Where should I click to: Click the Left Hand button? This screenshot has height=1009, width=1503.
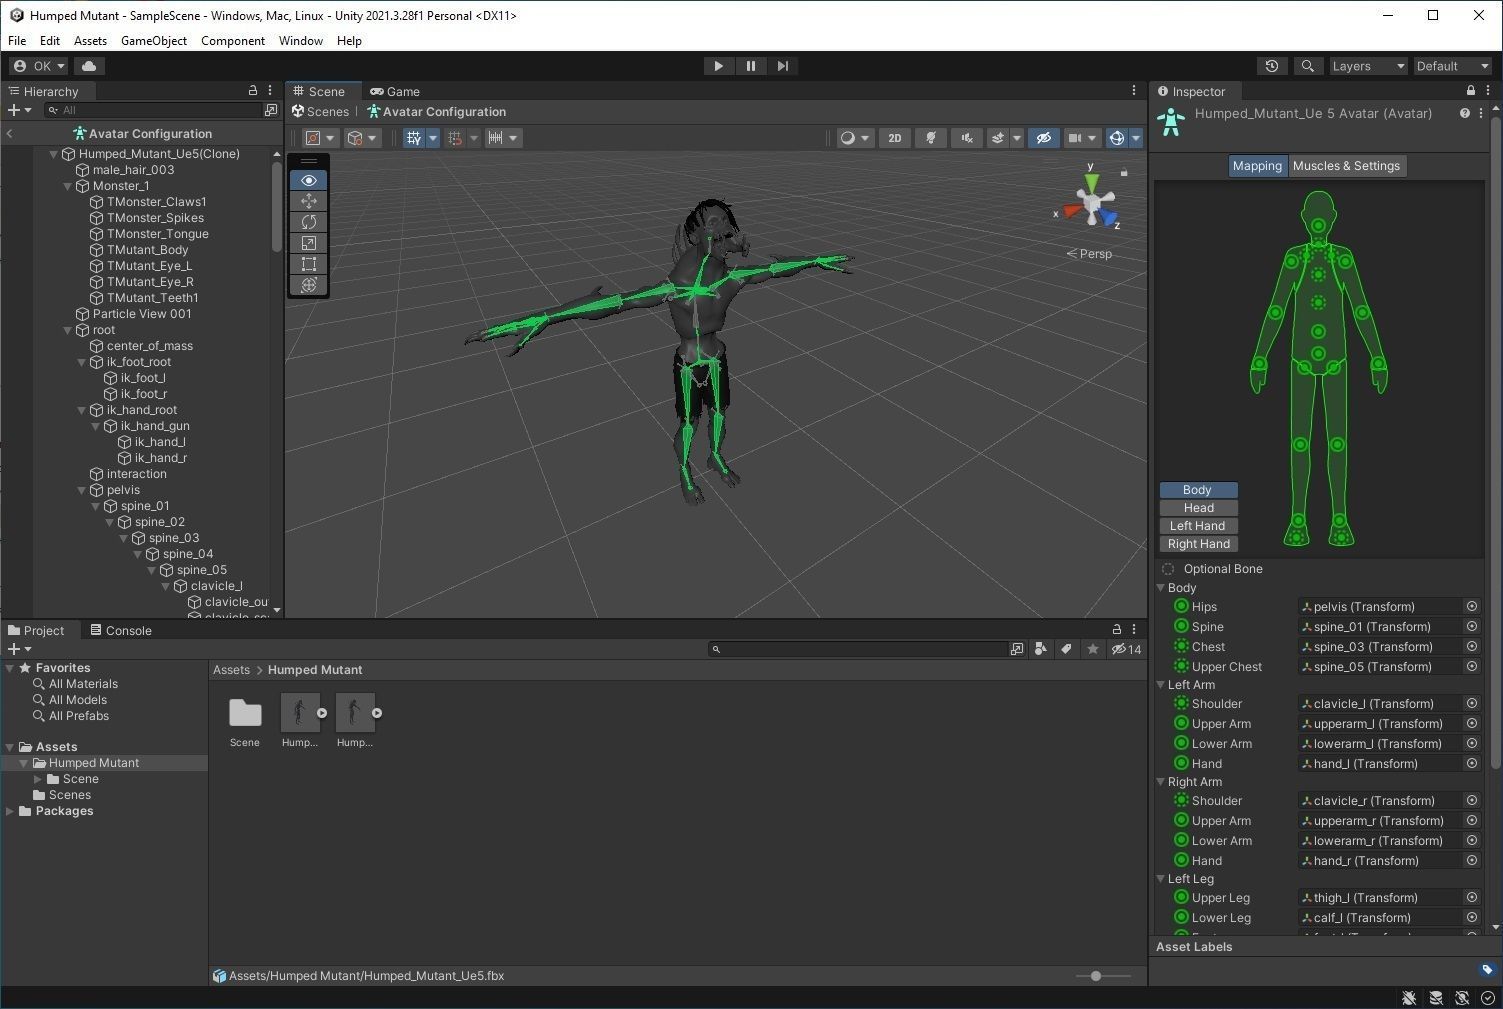coord(1198,526)
